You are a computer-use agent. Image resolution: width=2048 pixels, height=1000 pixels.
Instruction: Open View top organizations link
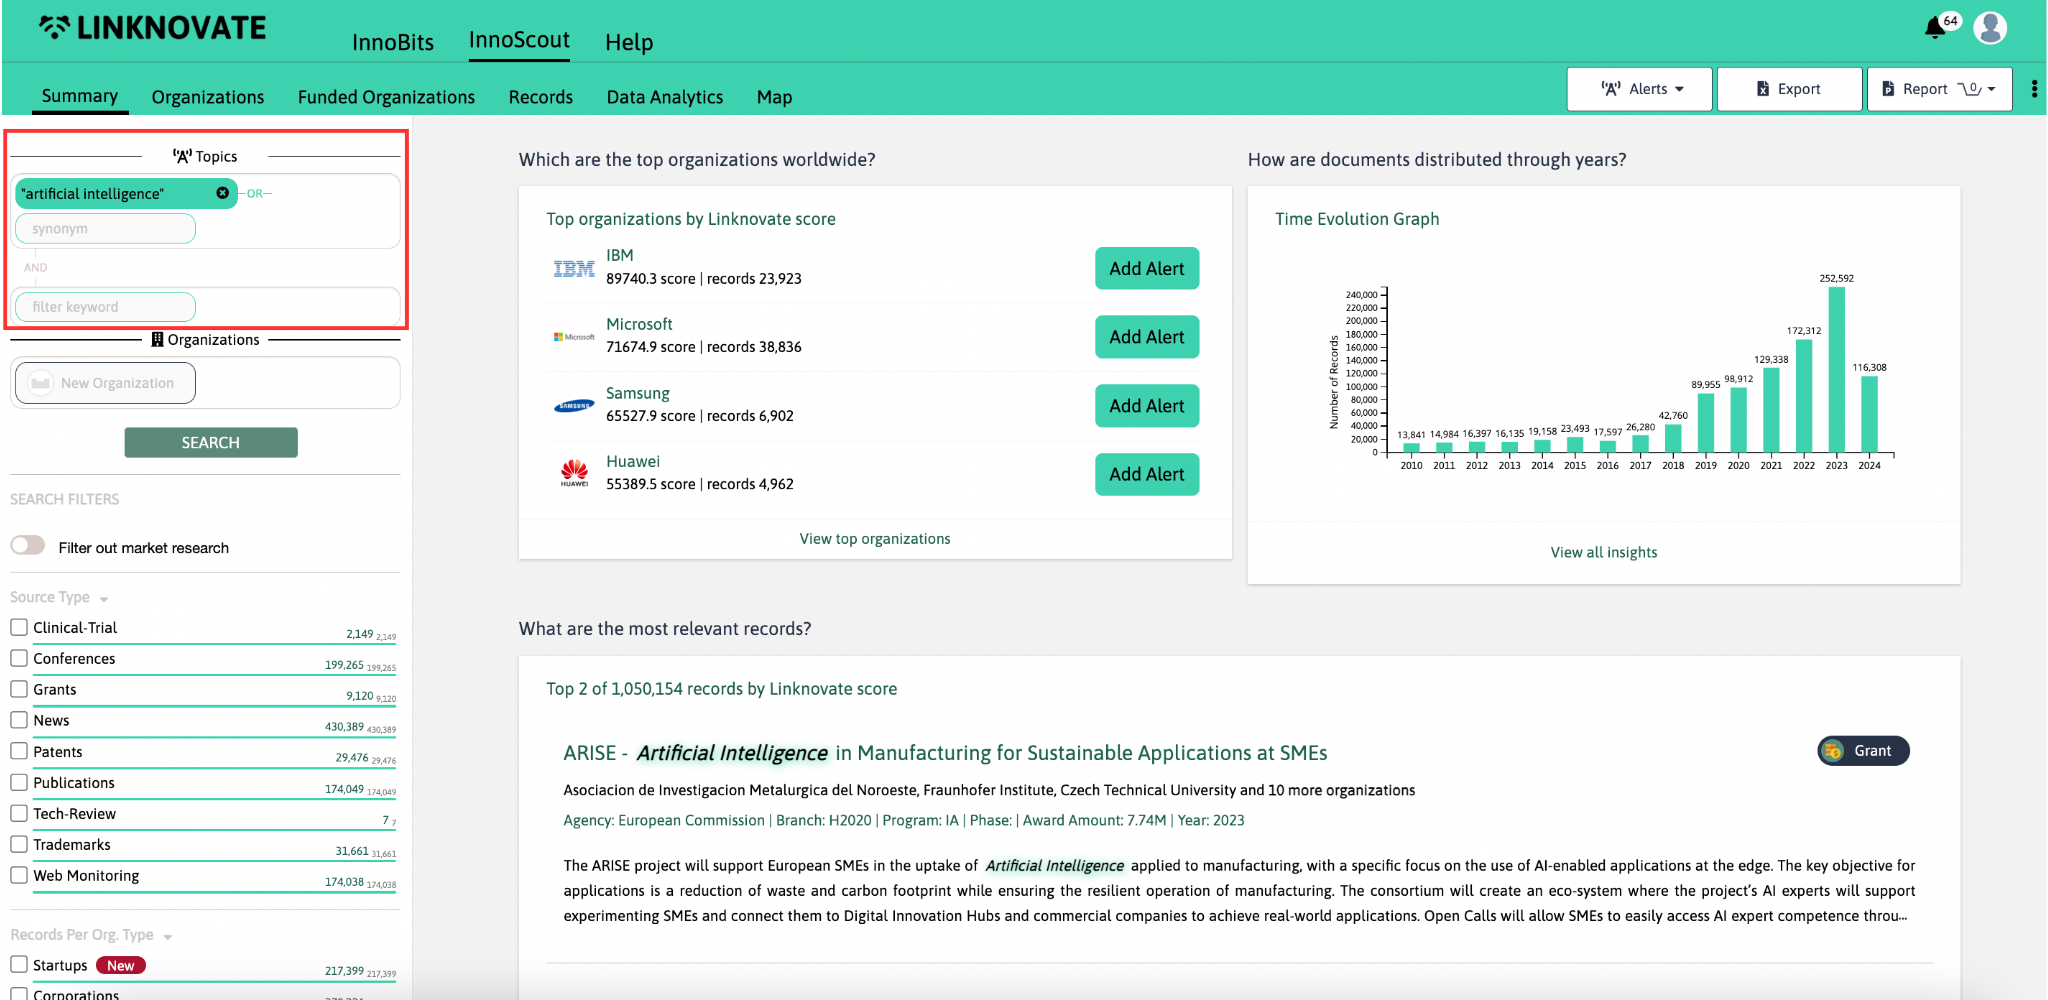[x=875, y=539]
